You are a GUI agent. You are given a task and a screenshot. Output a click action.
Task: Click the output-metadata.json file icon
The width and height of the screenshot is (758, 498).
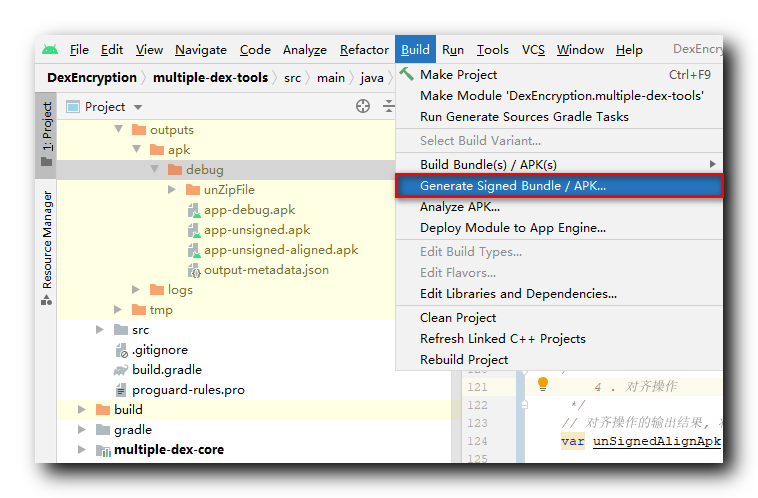[x=194, y=270]
